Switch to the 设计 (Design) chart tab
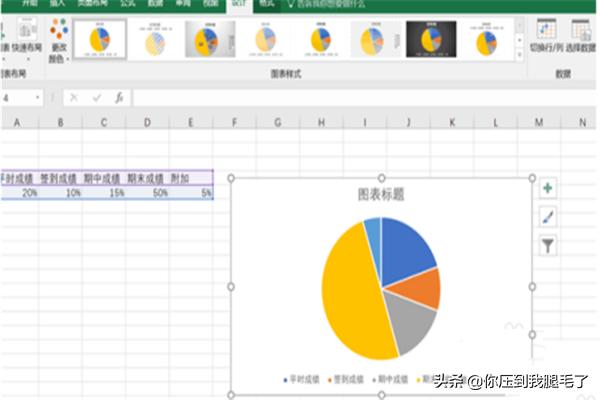 (240, 4)
